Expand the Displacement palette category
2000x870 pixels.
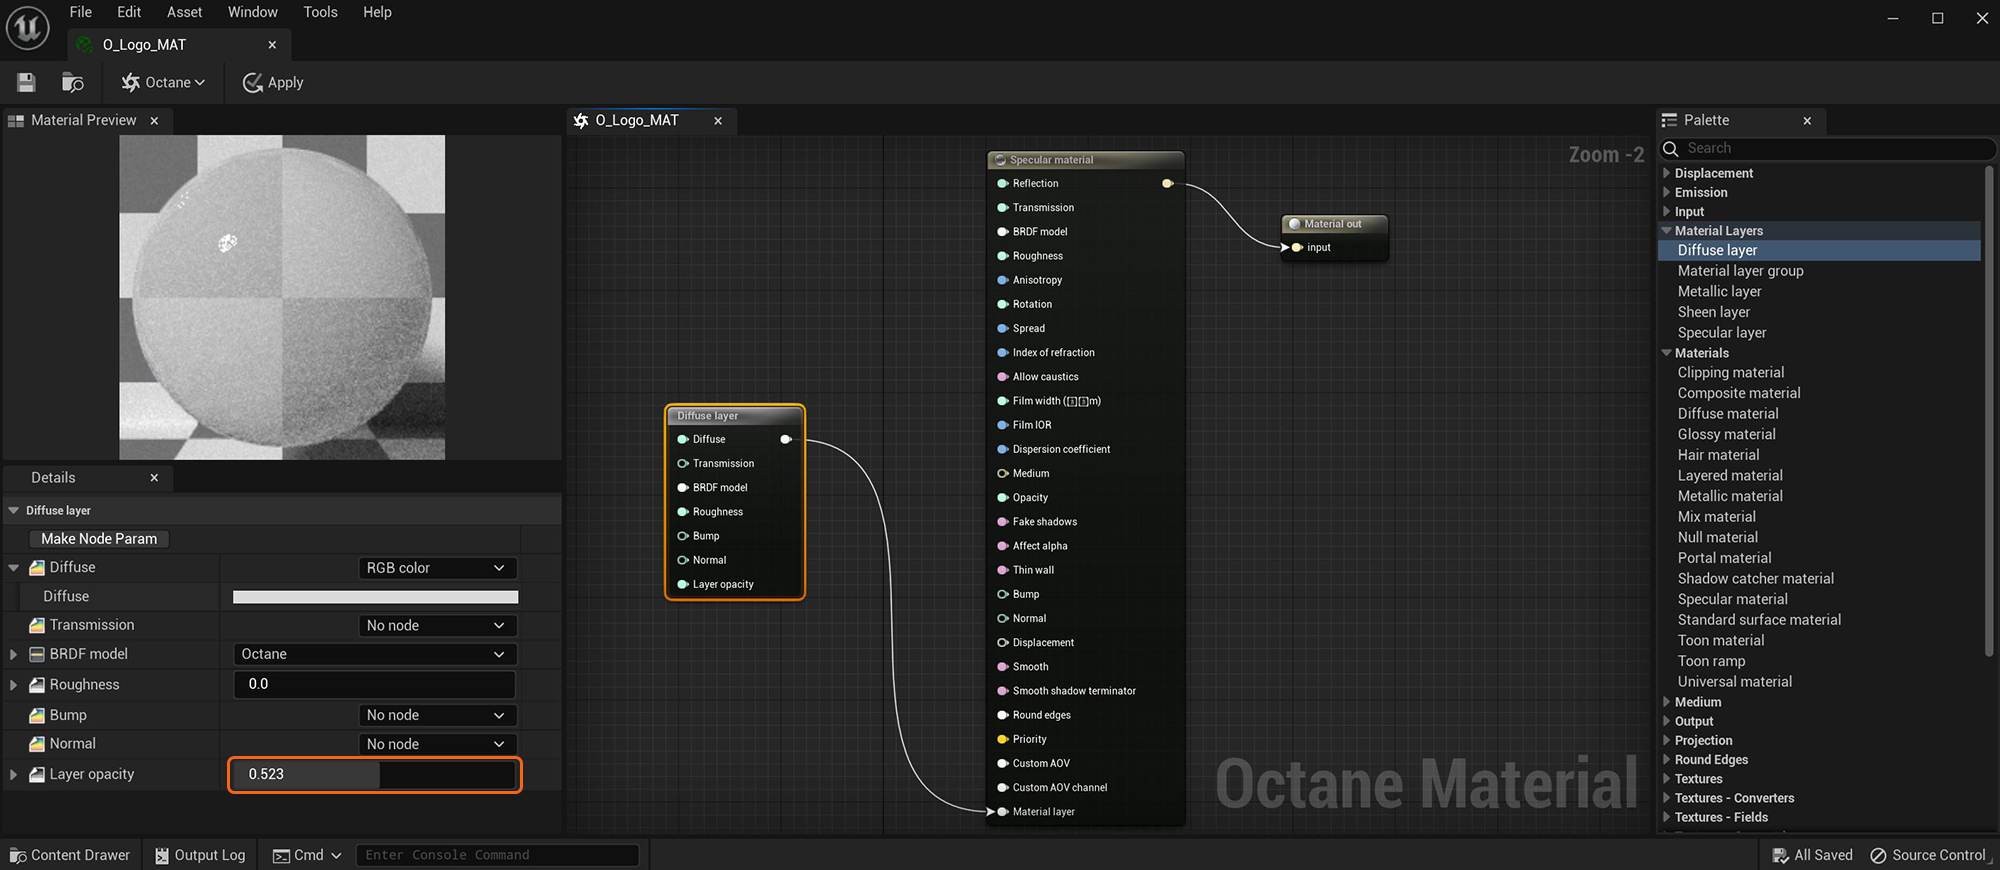(x=1666, y=173)
